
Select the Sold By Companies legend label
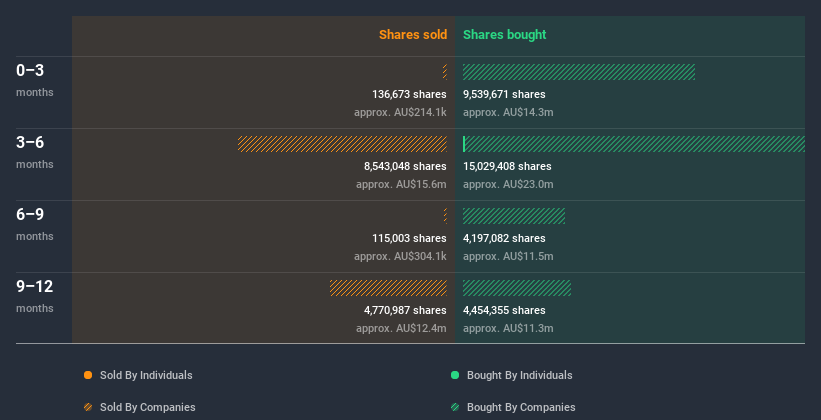pos(148,407)
